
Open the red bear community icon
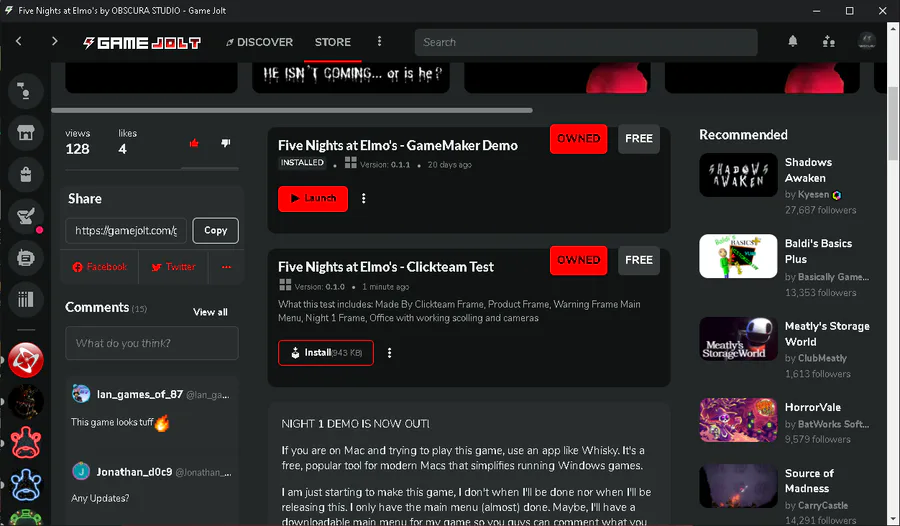point(25,443)
